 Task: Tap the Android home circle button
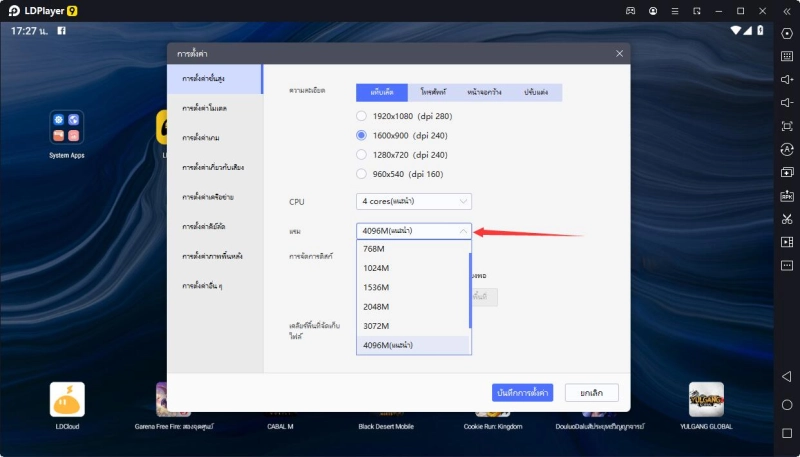[787, 405]
